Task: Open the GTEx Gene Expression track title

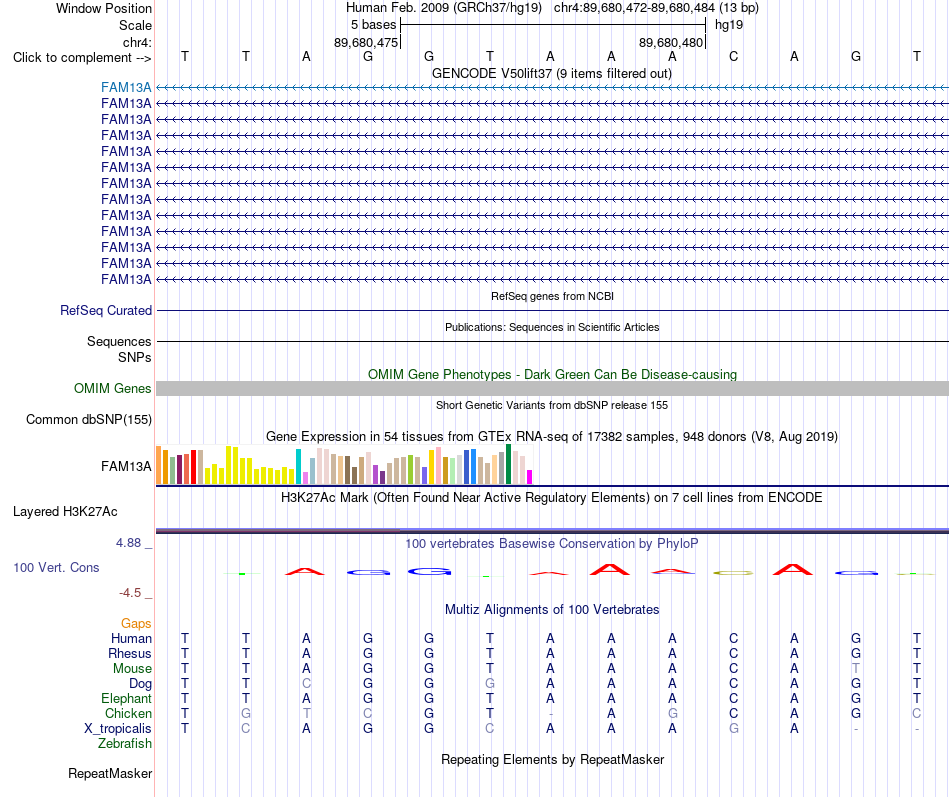Action: (551, 436)
